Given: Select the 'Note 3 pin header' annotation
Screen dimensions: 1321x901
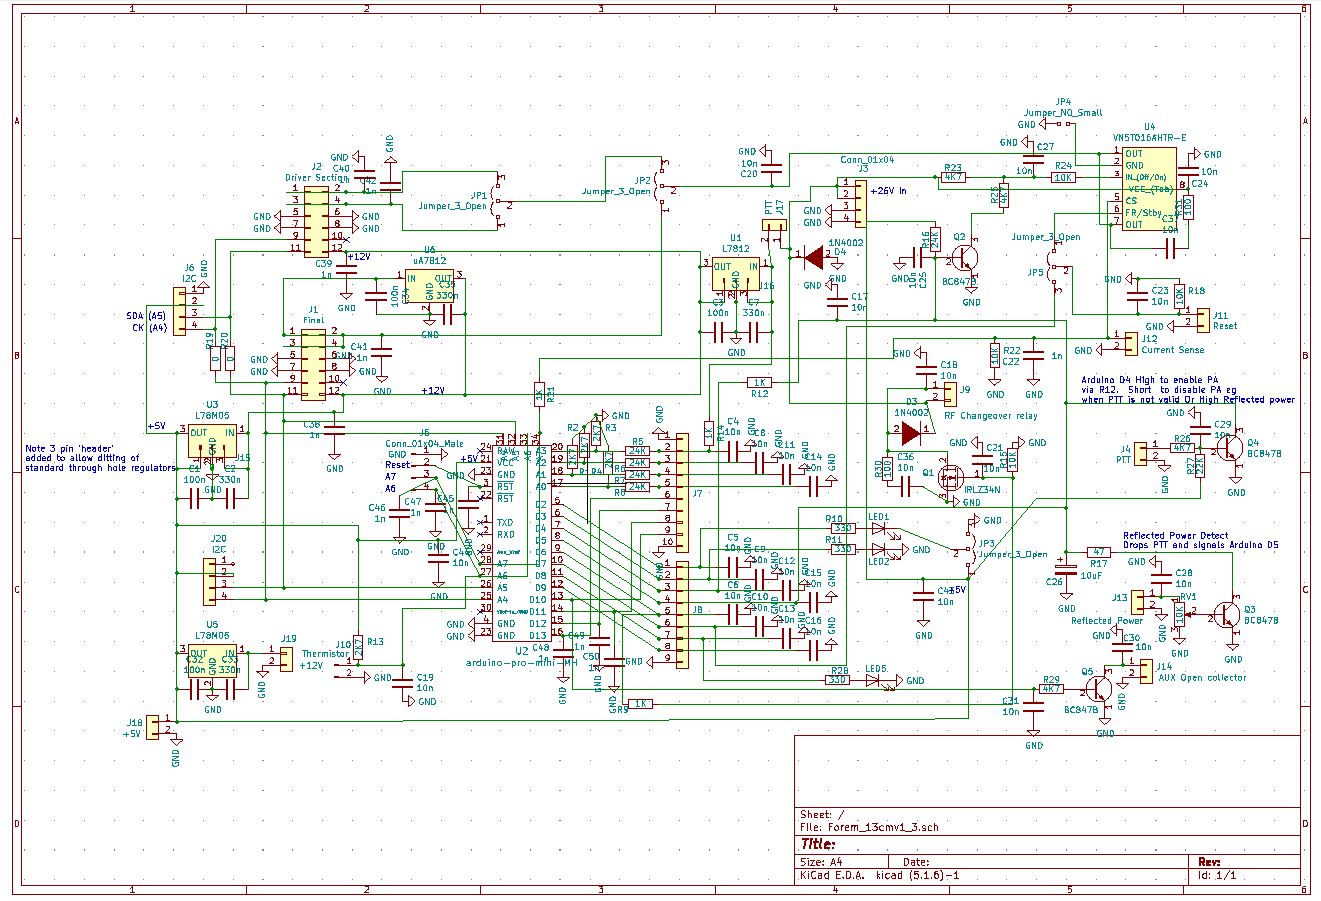Looking at the screenshot, I should click(x=98, y=458).
